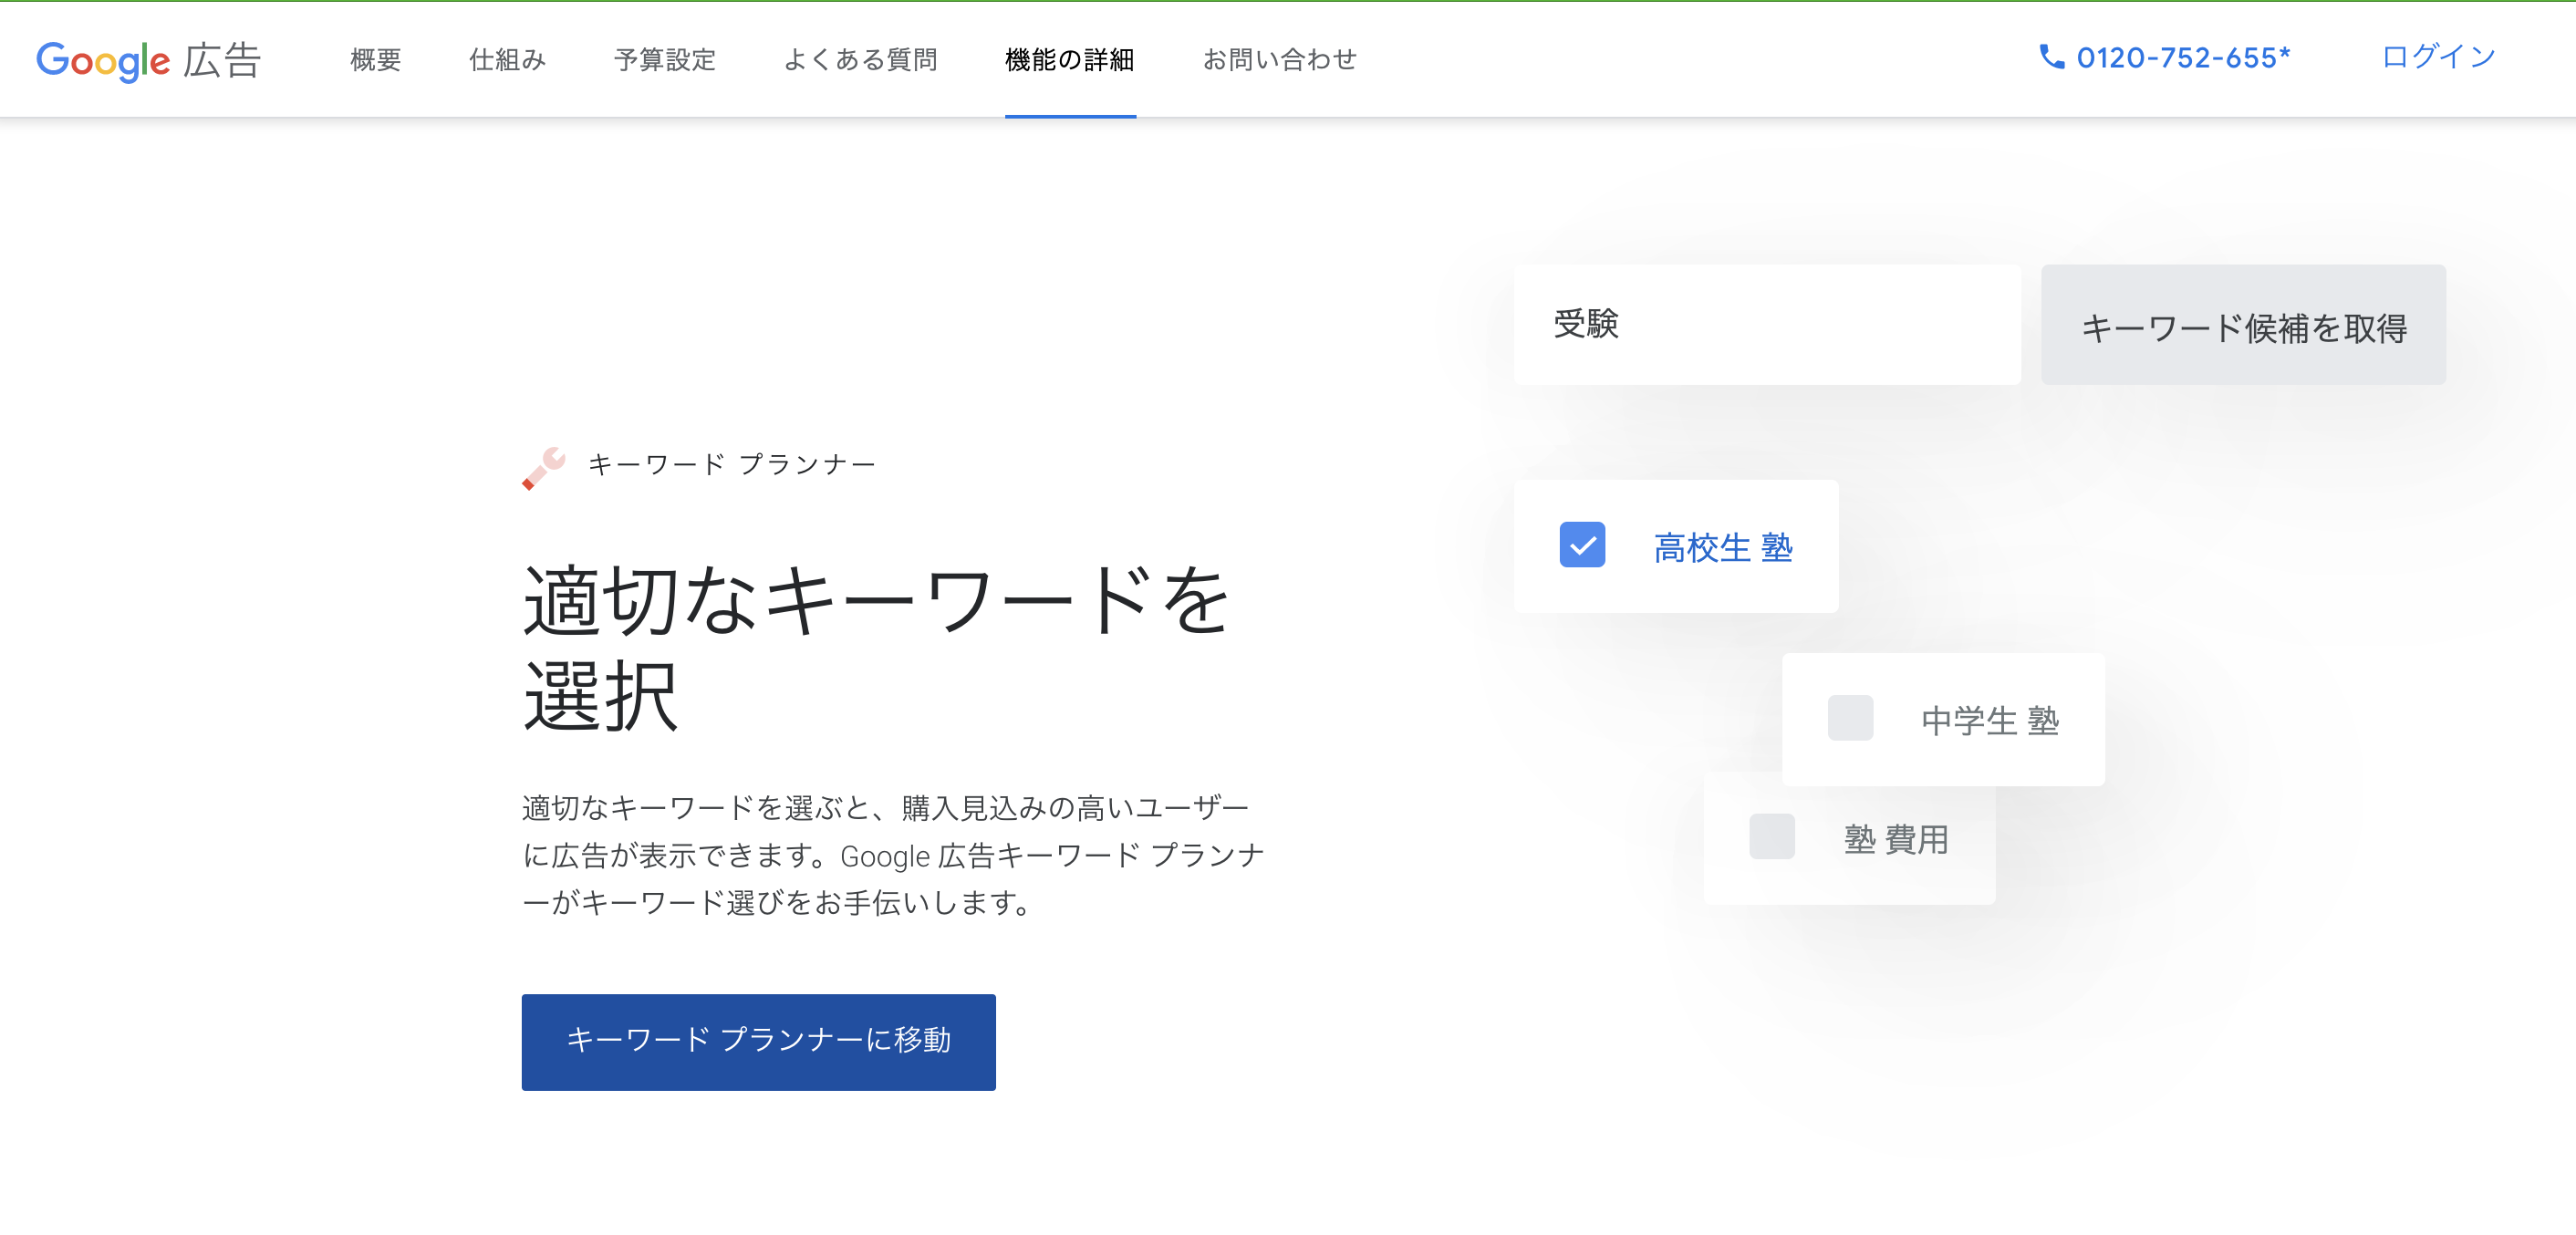
Task: Call the 0120-752-655 phone number link
Action: [2183, 58]
